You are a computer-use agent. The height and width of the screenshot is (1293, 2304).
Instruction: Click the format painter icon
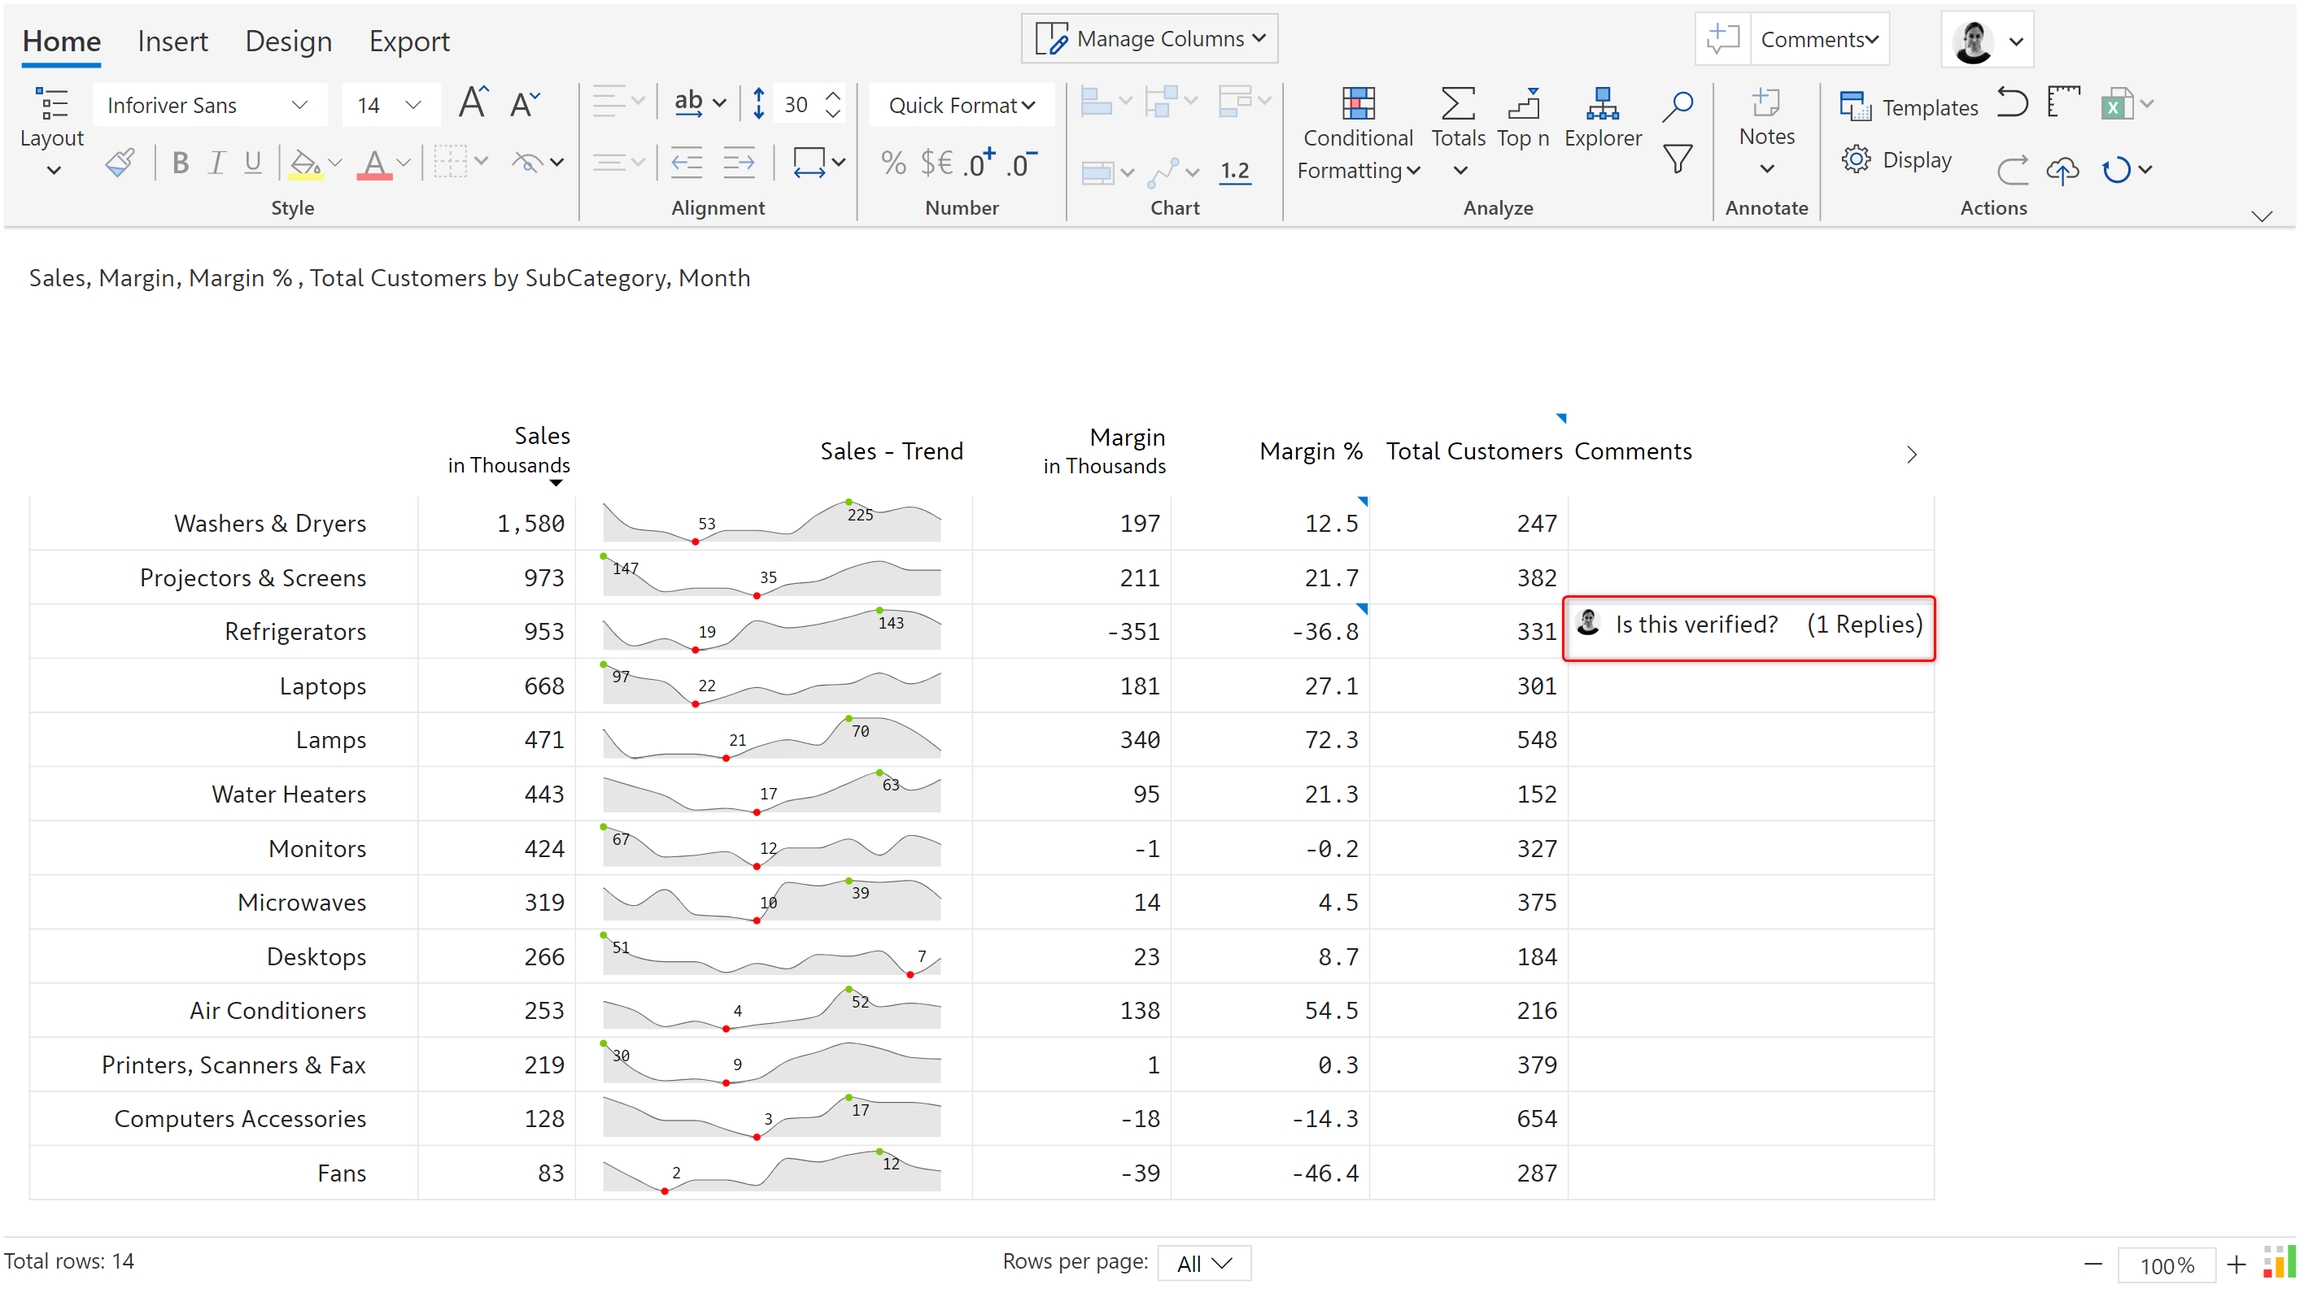[x=120, y=162]
